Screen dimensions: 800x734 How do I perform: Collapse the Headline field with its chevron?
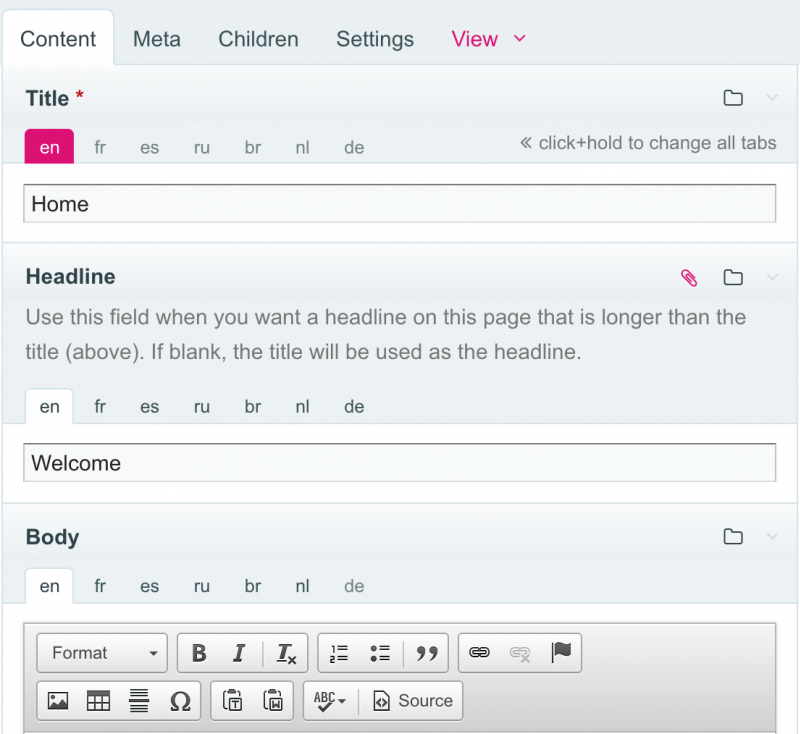(772, 277)
